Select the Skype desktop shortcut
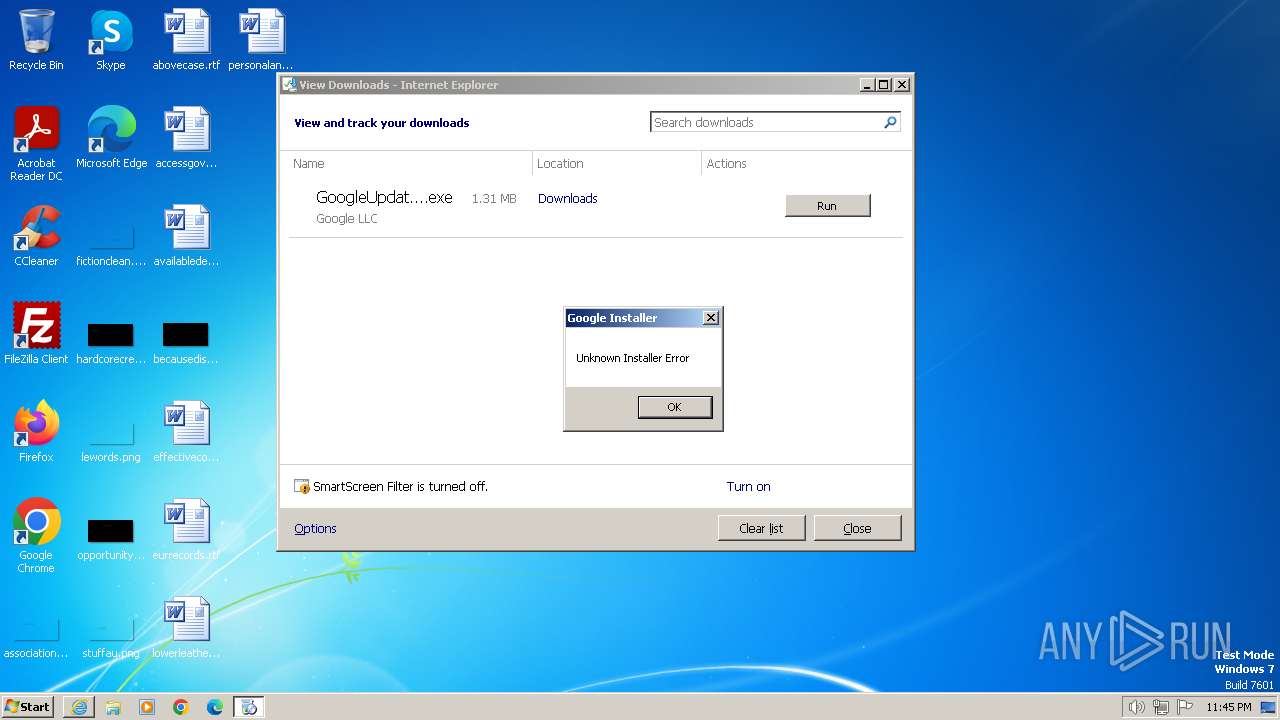The height and width of the screenshot is (720, 1280). coord(111,40)
